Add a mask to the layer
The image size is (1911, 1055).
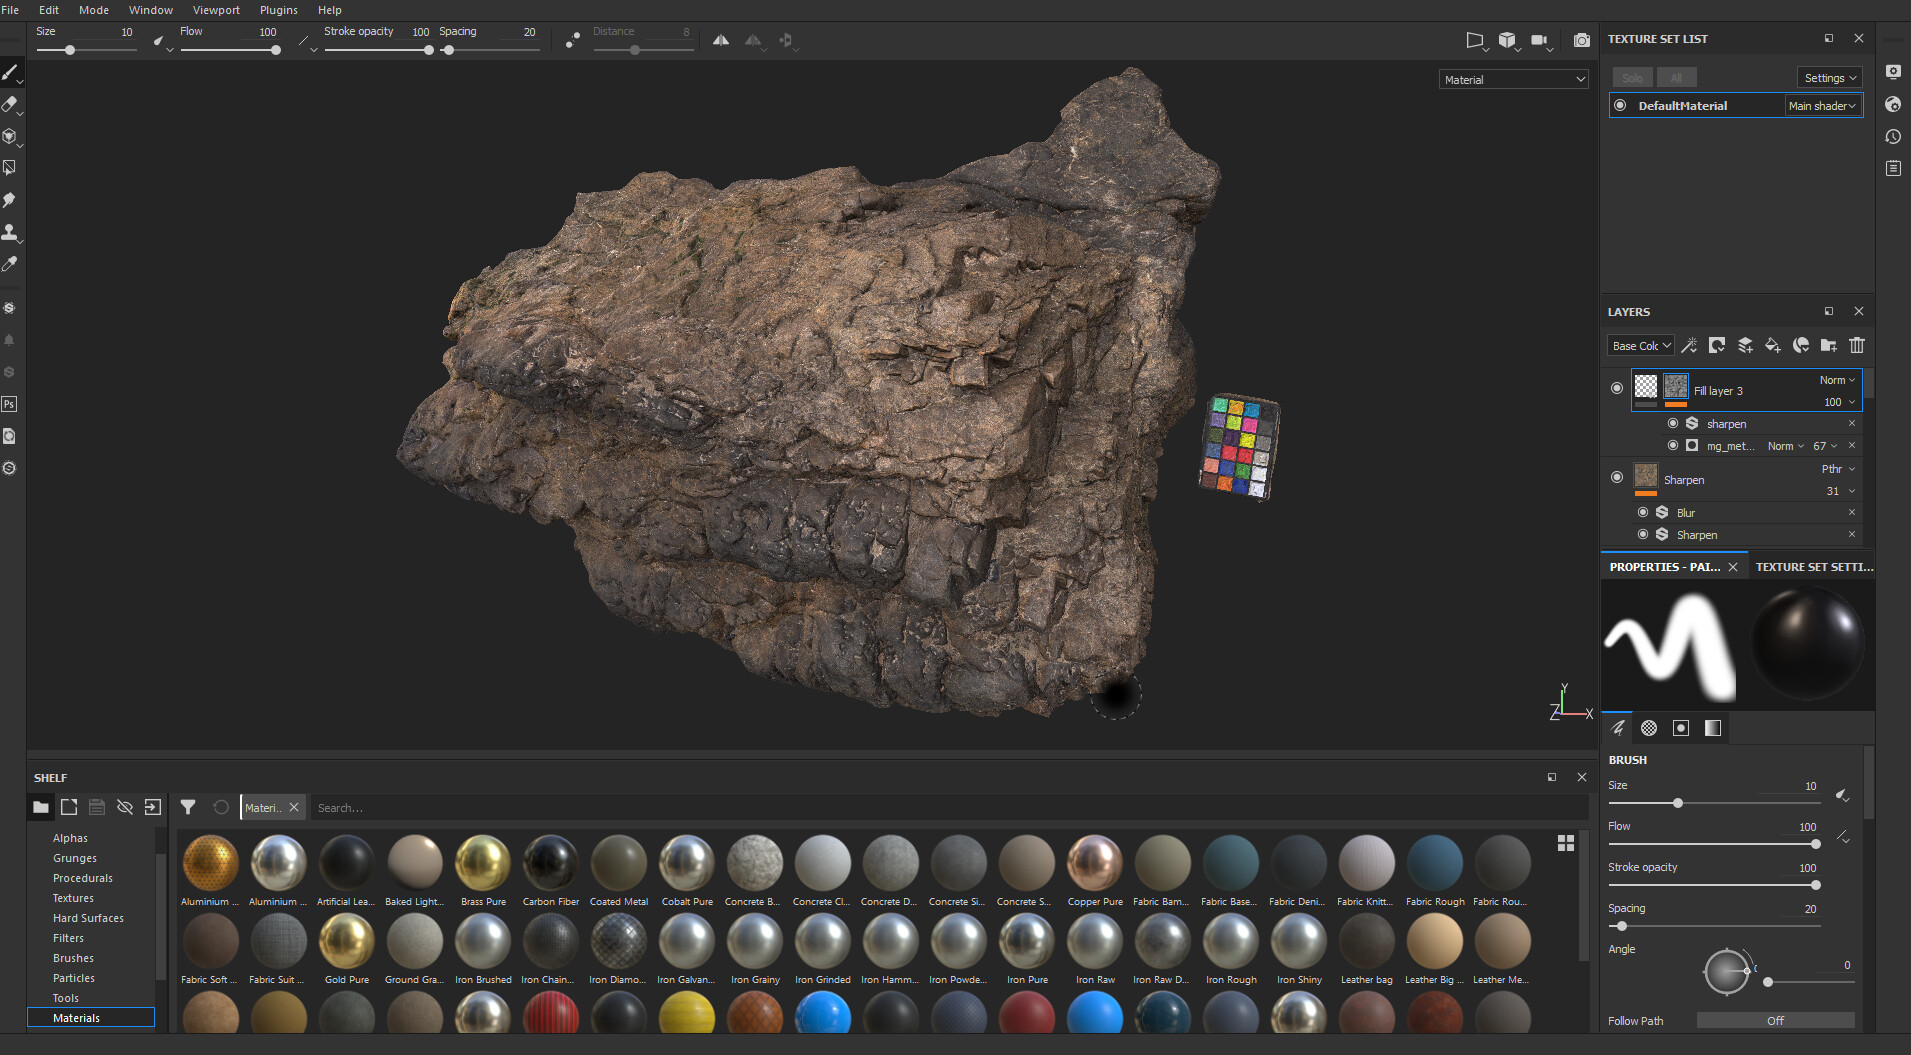[1717, 345]
